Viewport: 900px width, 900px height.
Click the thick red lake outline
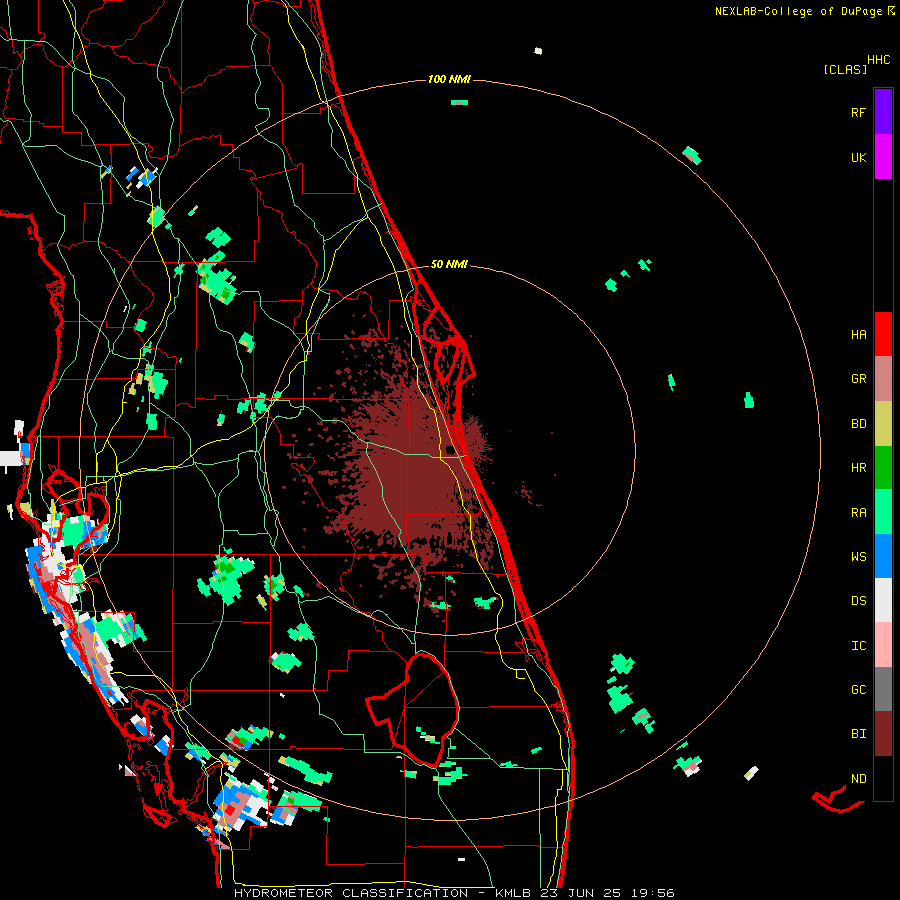tap(413, 709)
